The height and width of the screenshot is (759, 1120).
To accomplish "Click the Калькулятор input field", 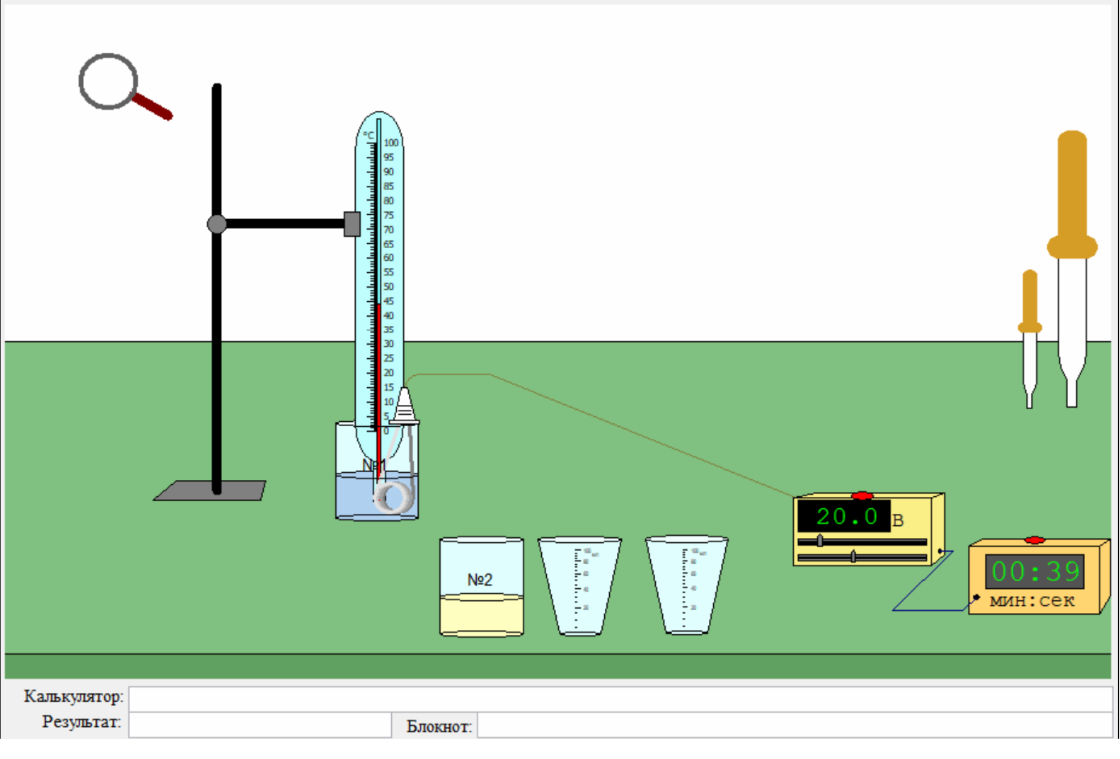I will click(621, 699).
